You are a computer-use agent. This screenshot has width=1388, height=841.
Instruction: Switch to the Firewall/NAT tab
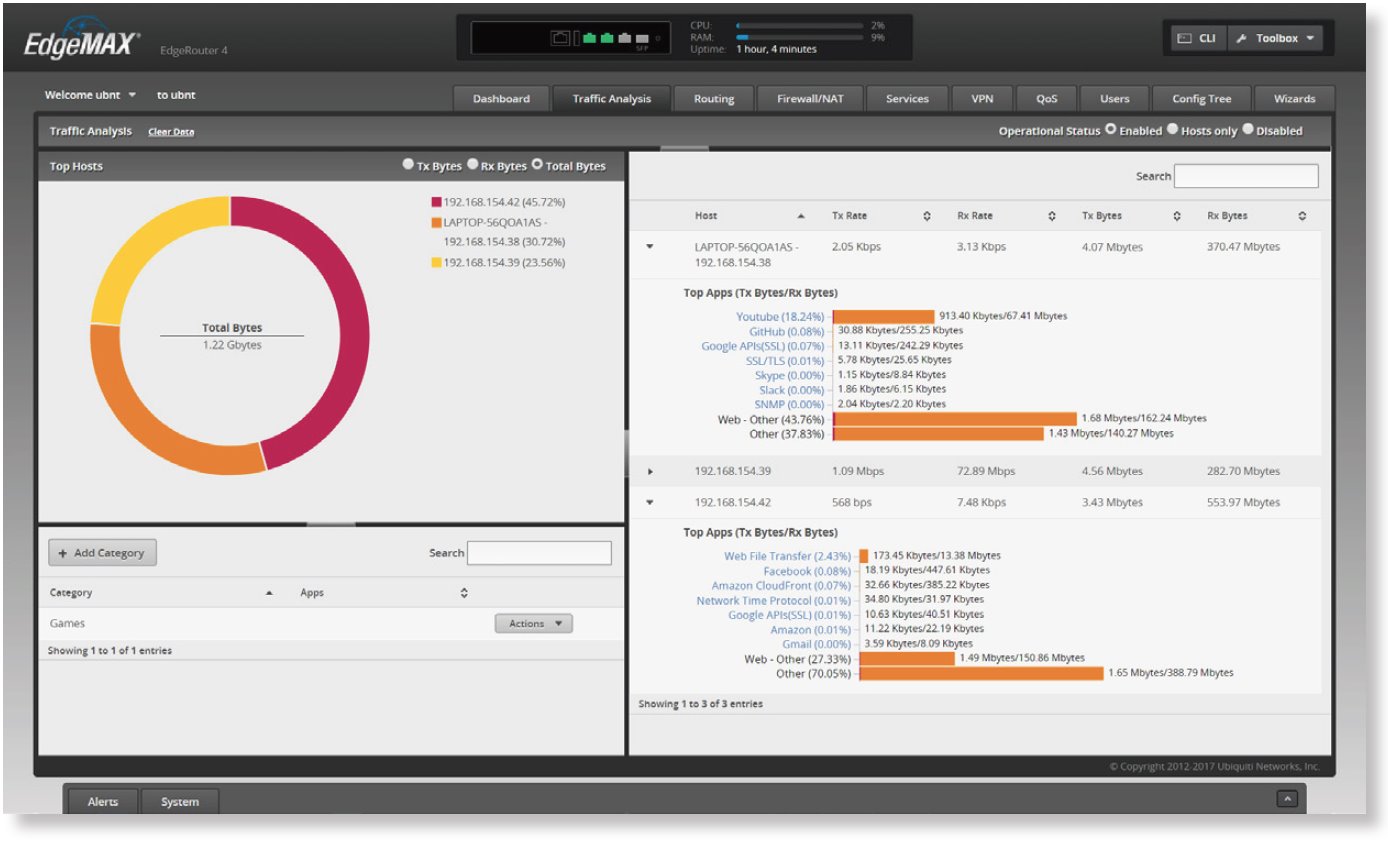[810, 99]
